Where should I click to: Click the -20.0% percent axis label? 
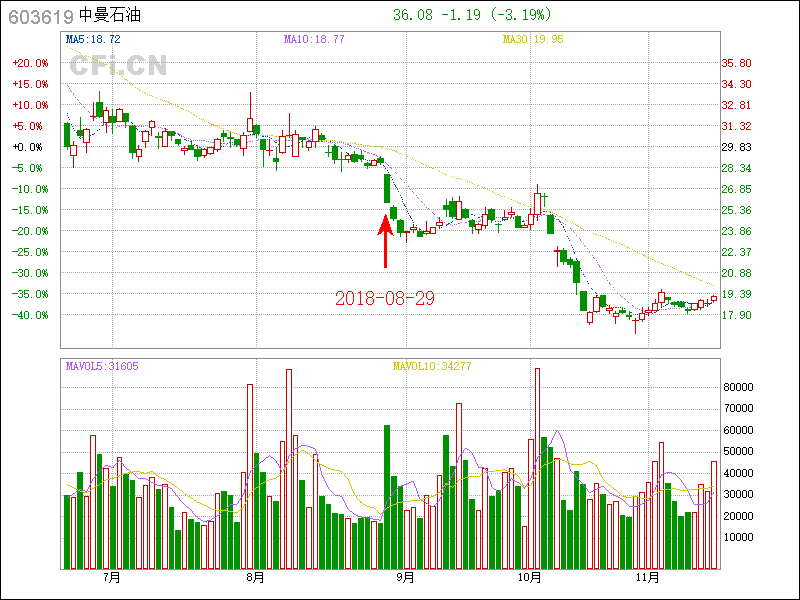click(31, 231)
